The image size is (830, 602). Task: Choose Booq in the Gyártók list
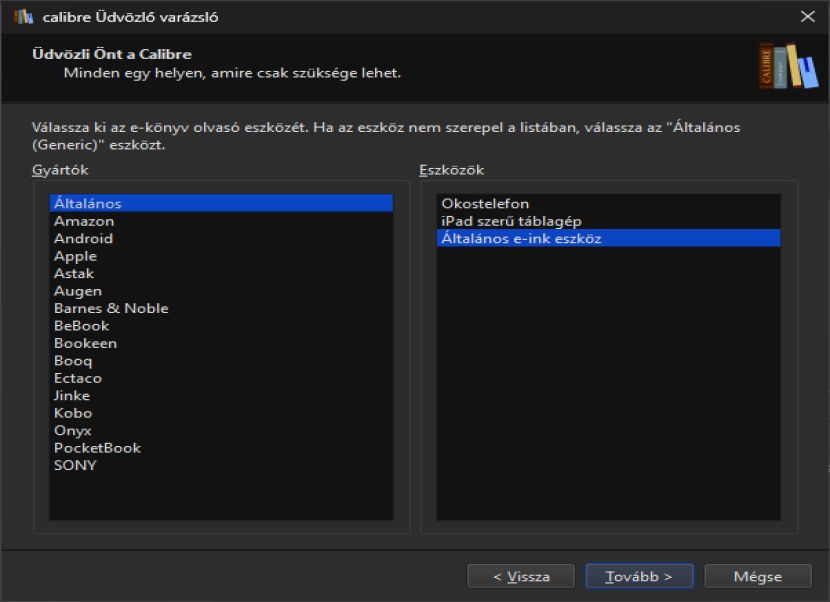point(221,361)
